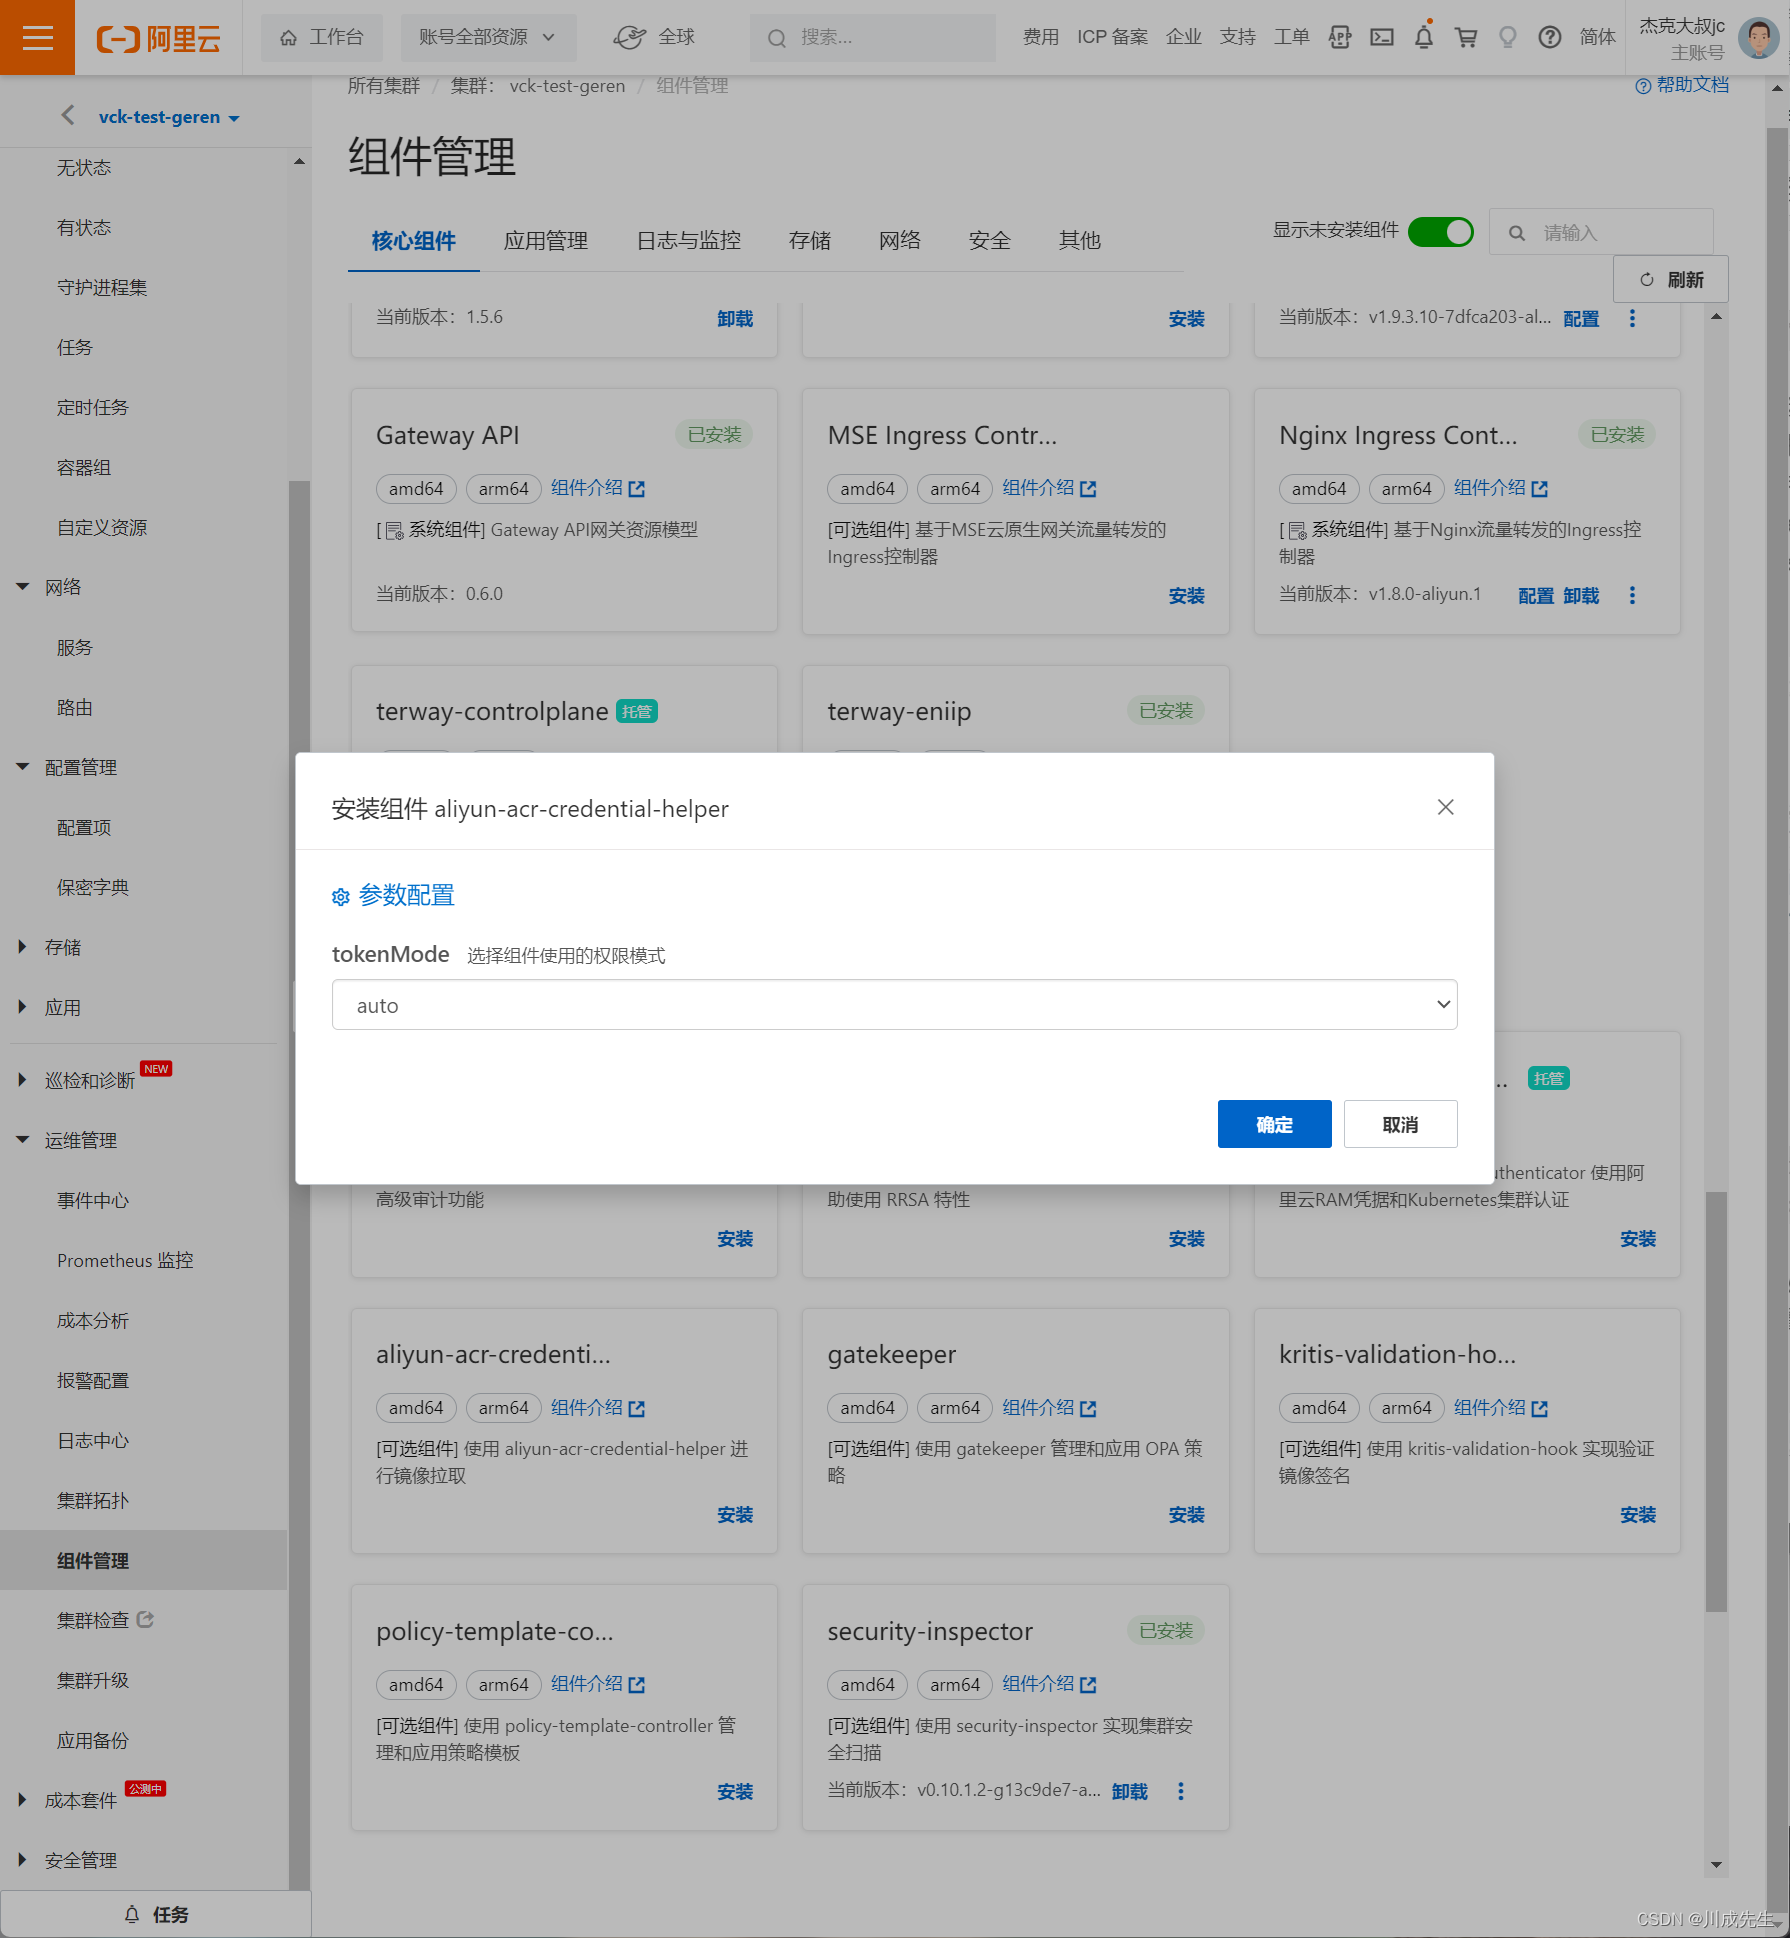Screen dimensions: 1790x1938
Task: Expand the Storage sidebar section
Action: pyautogui.click(x=22, y=947)
